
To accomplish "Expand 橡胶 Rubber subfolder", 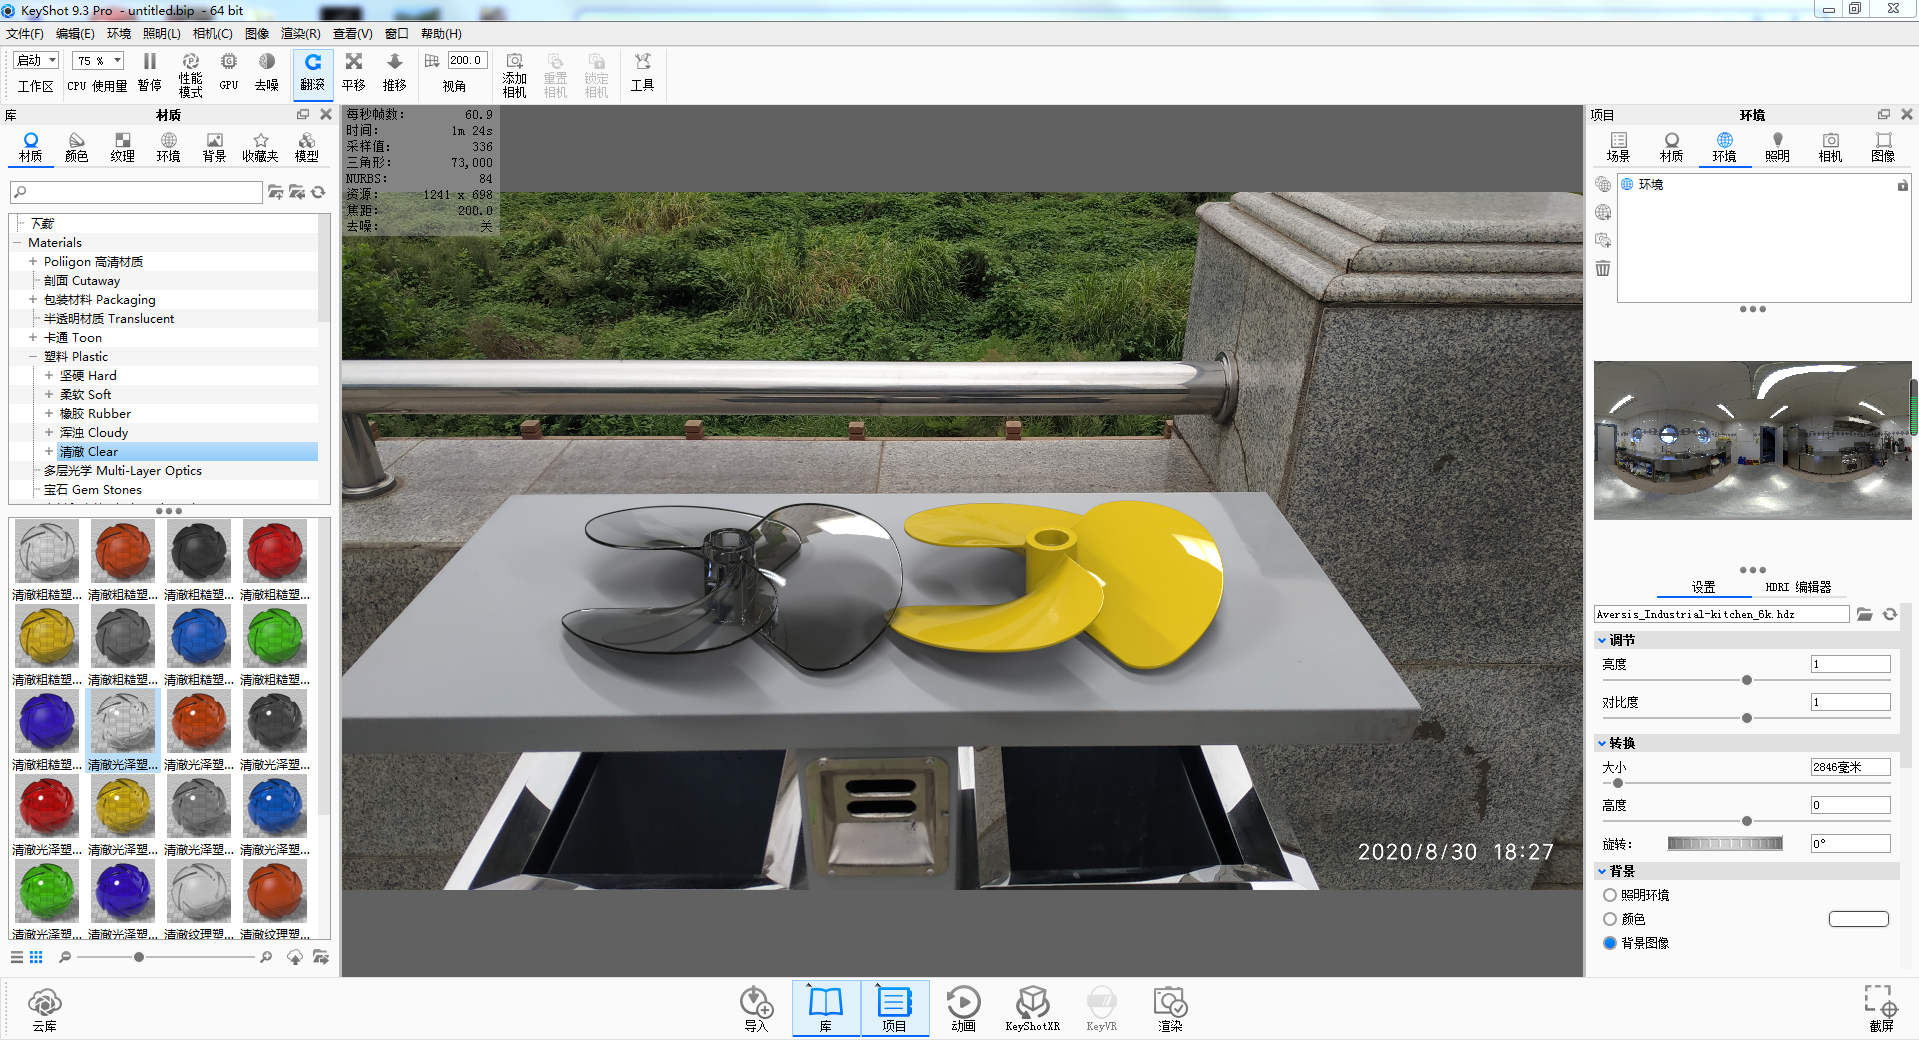I will coord(49,414).
